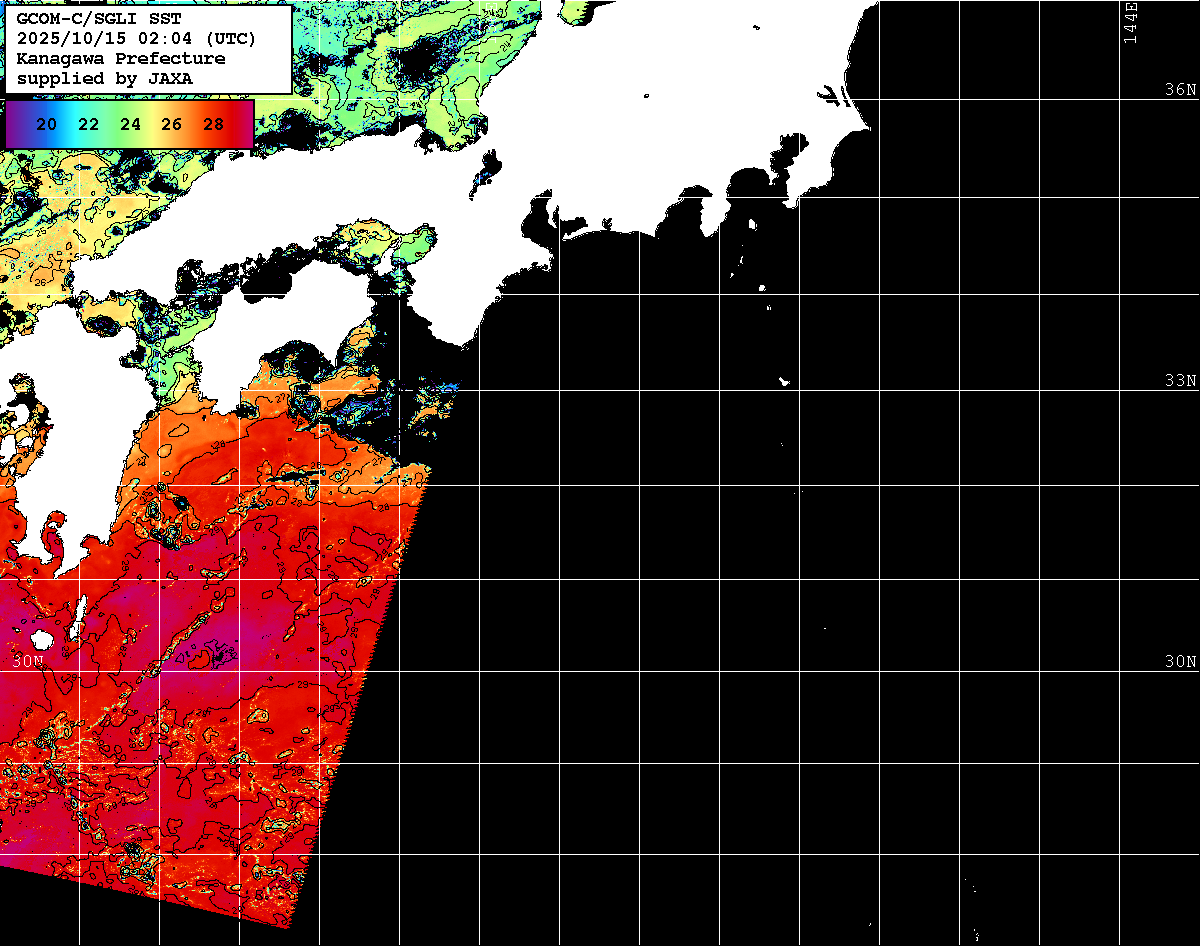This screenshot has width=1200, height=946.
Task: Click the 33N latitude label
Action: point(1180,380)
